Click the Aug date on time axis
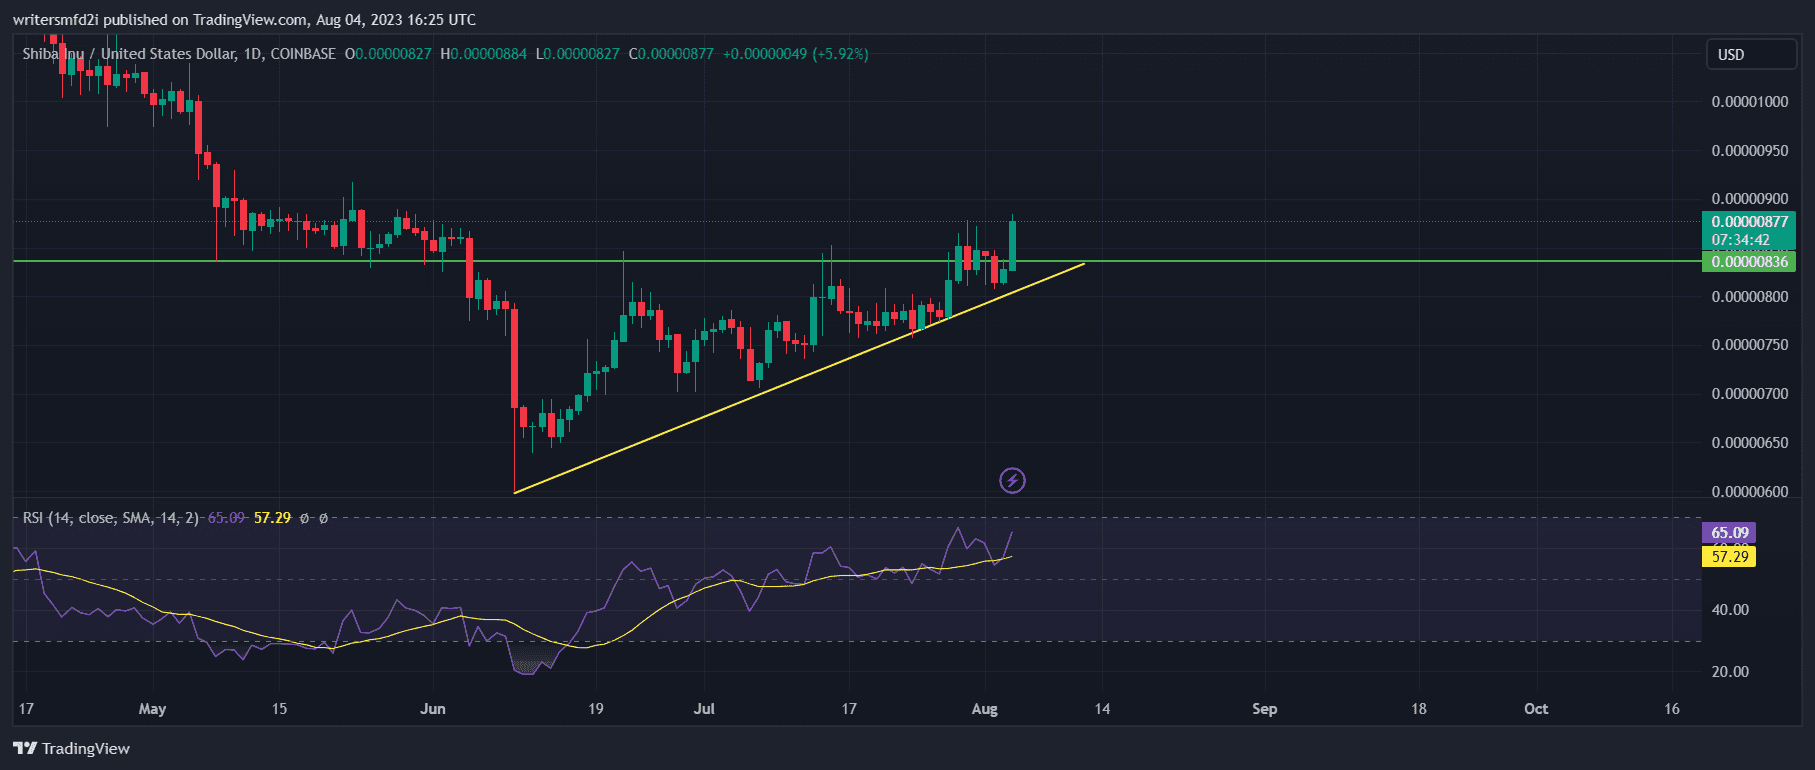This screenshot has height=770, width=1815. click(x=985, y=709)
